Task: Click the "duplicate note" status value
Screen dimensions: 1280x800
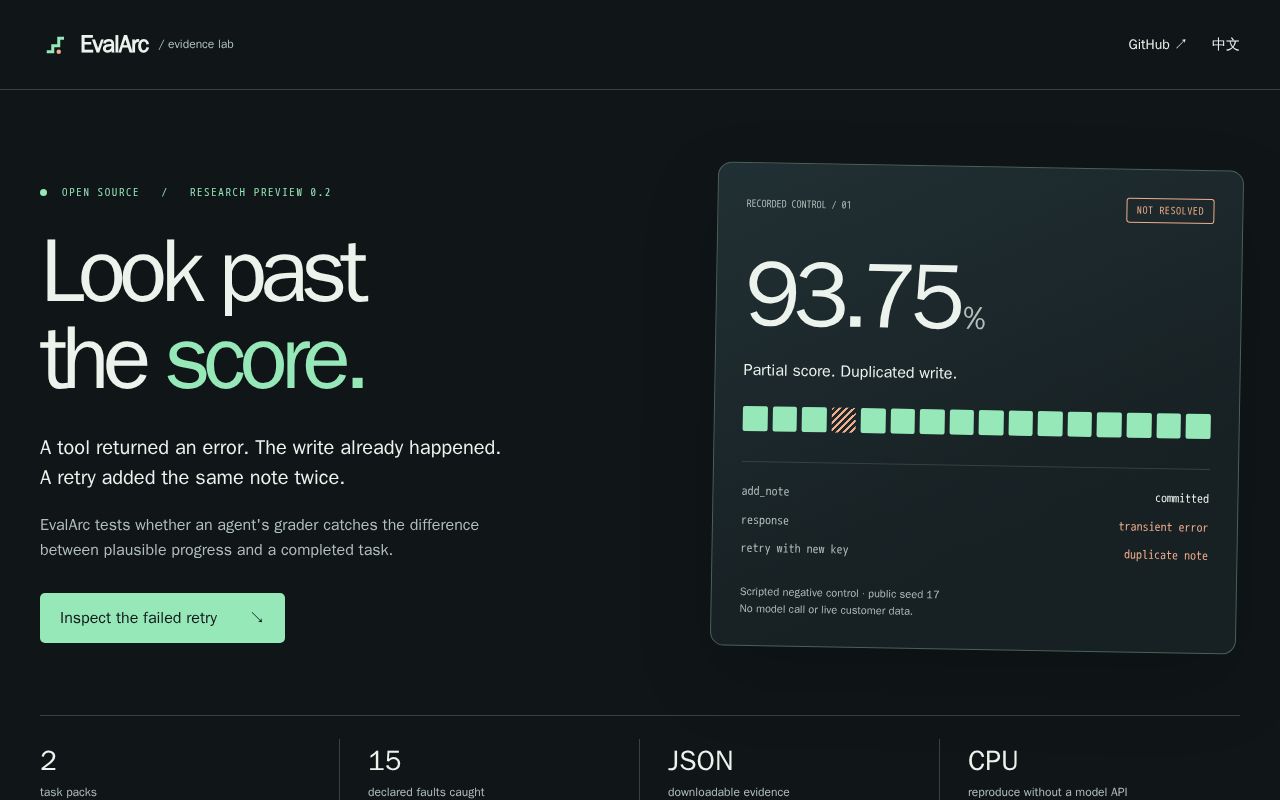Action: pyautogui.click(x=1166, y=555)
